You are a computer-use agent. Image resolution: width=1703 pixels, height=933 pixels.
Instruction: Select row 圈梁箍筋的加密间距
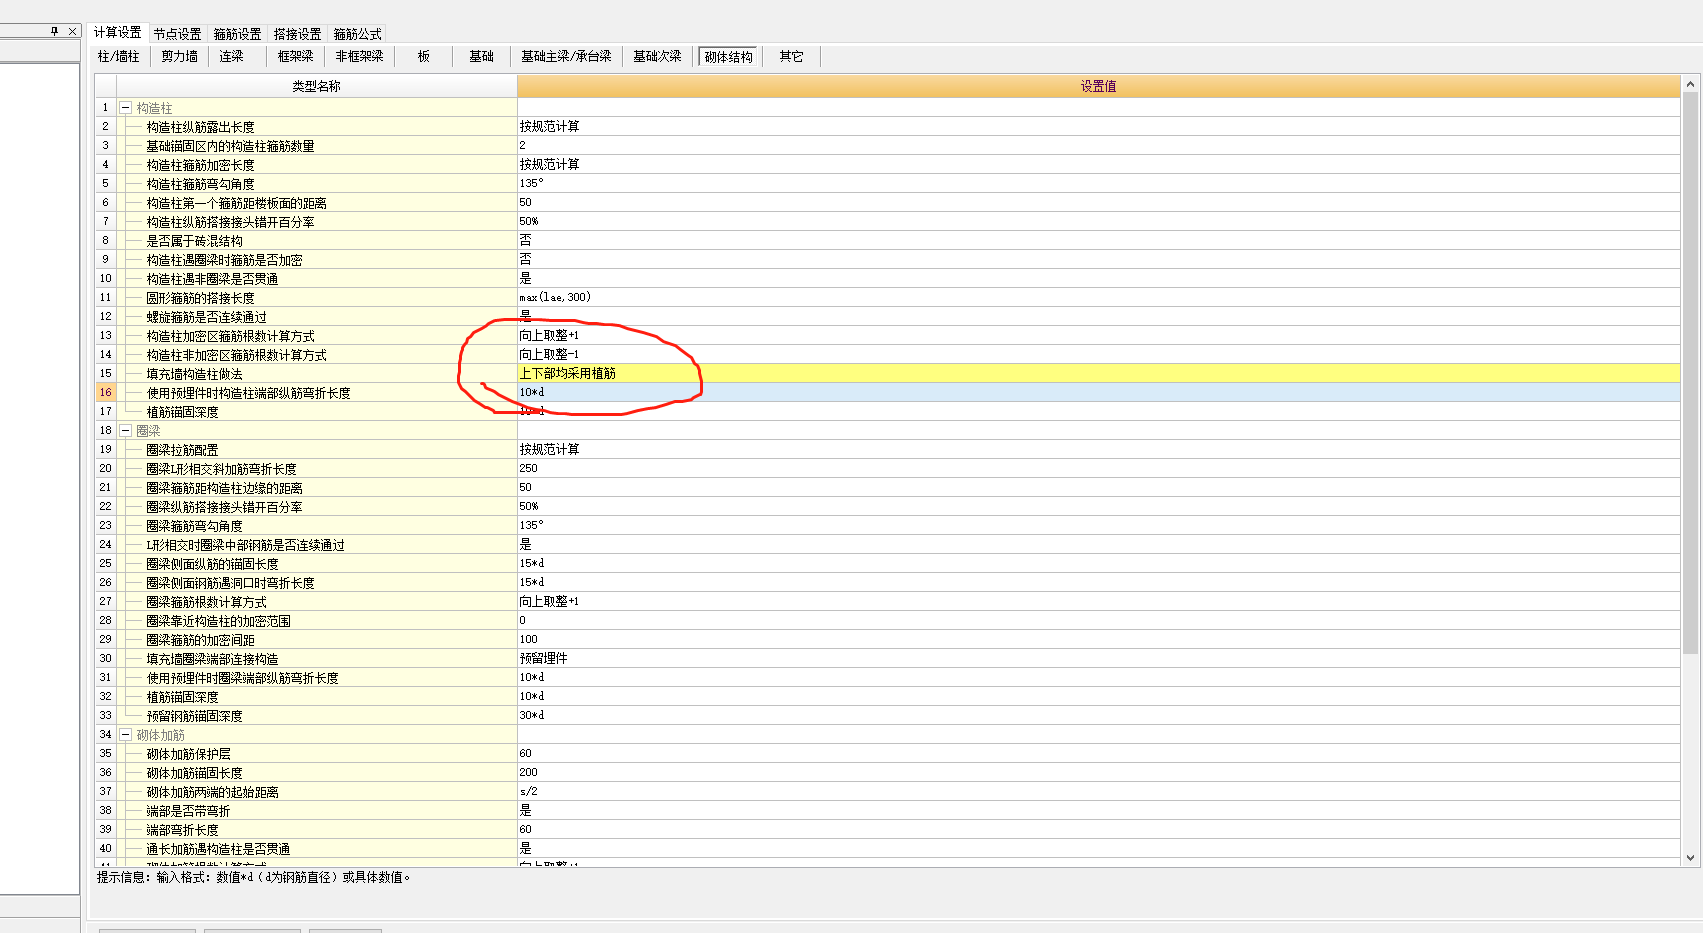tap(200, 640)
